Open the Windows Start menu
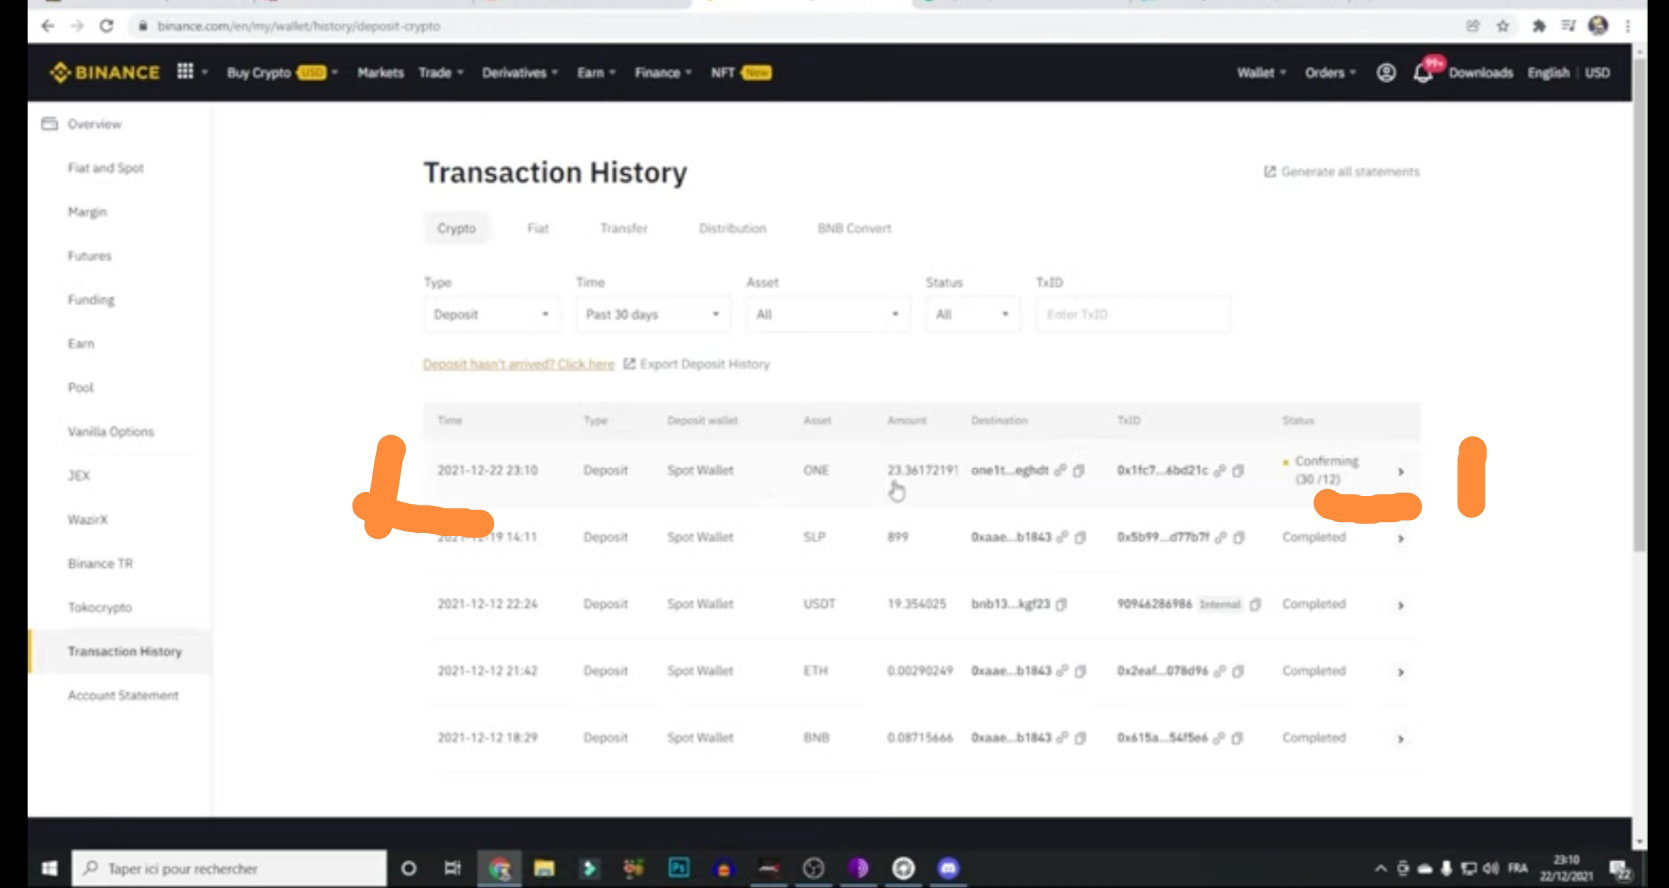 (49, 868)
